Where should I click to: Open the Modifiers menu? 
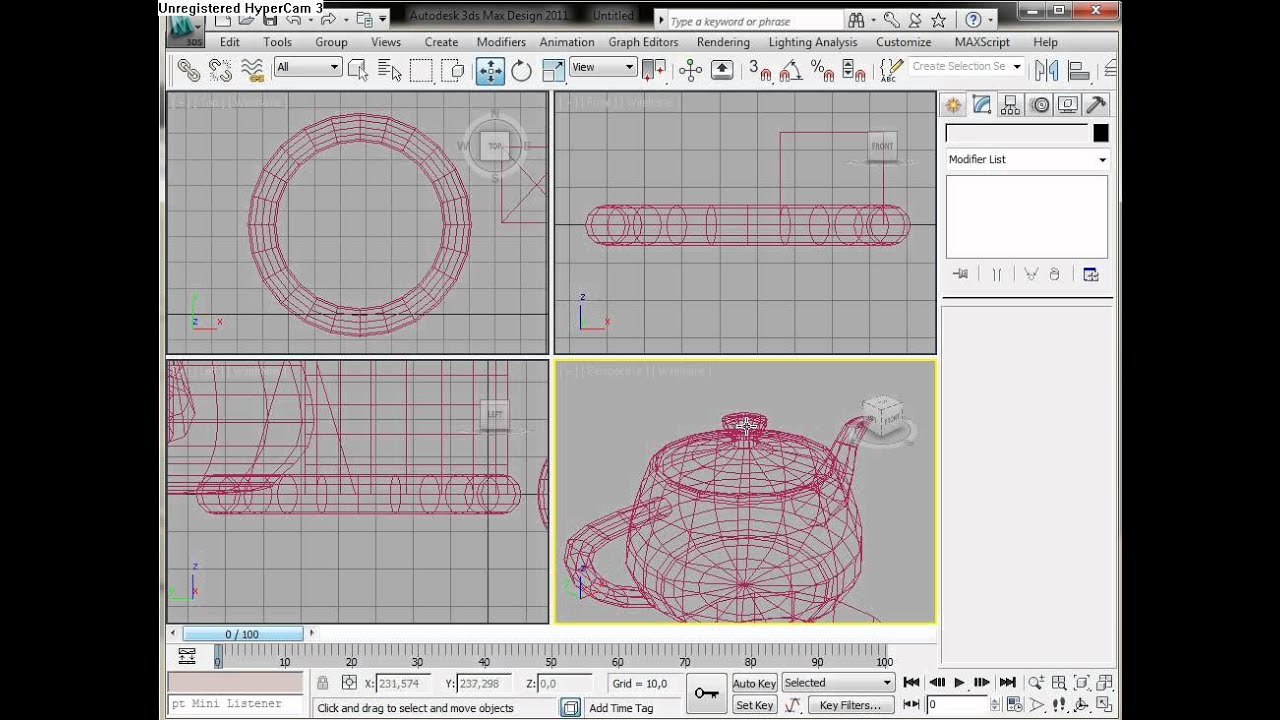pyautogui.click(x=501, y=42)
